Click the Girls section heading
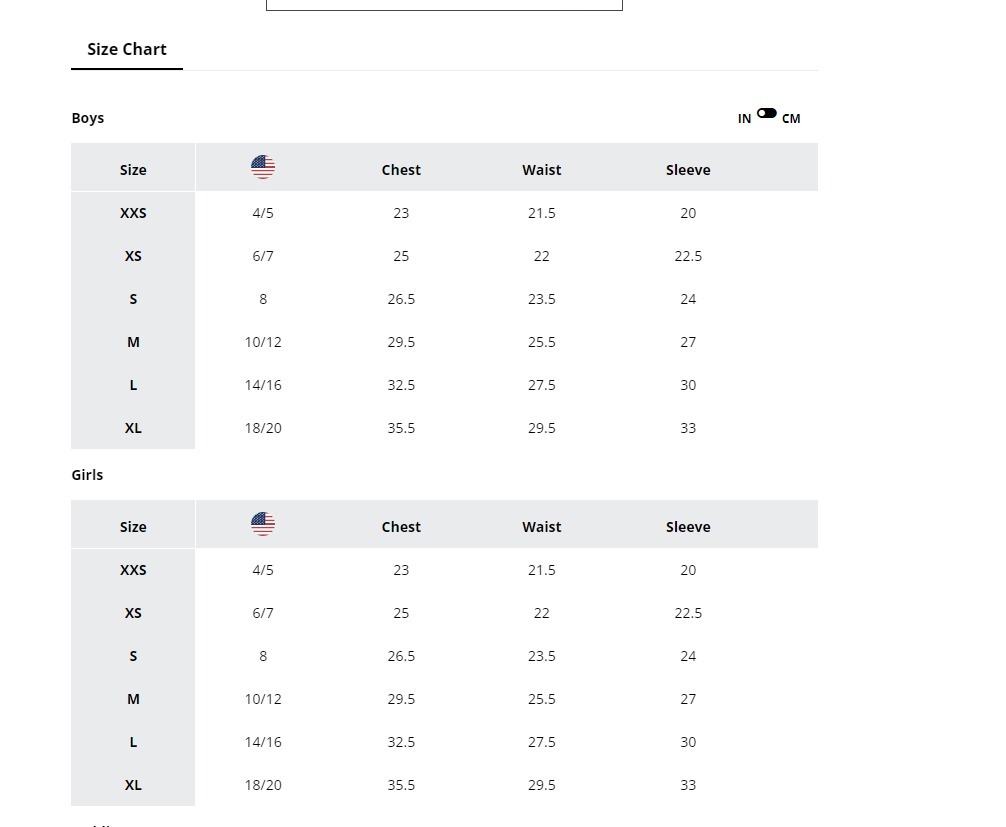Image resolution: width=1006 pixels, height=827 pixels. click(88, 475)
